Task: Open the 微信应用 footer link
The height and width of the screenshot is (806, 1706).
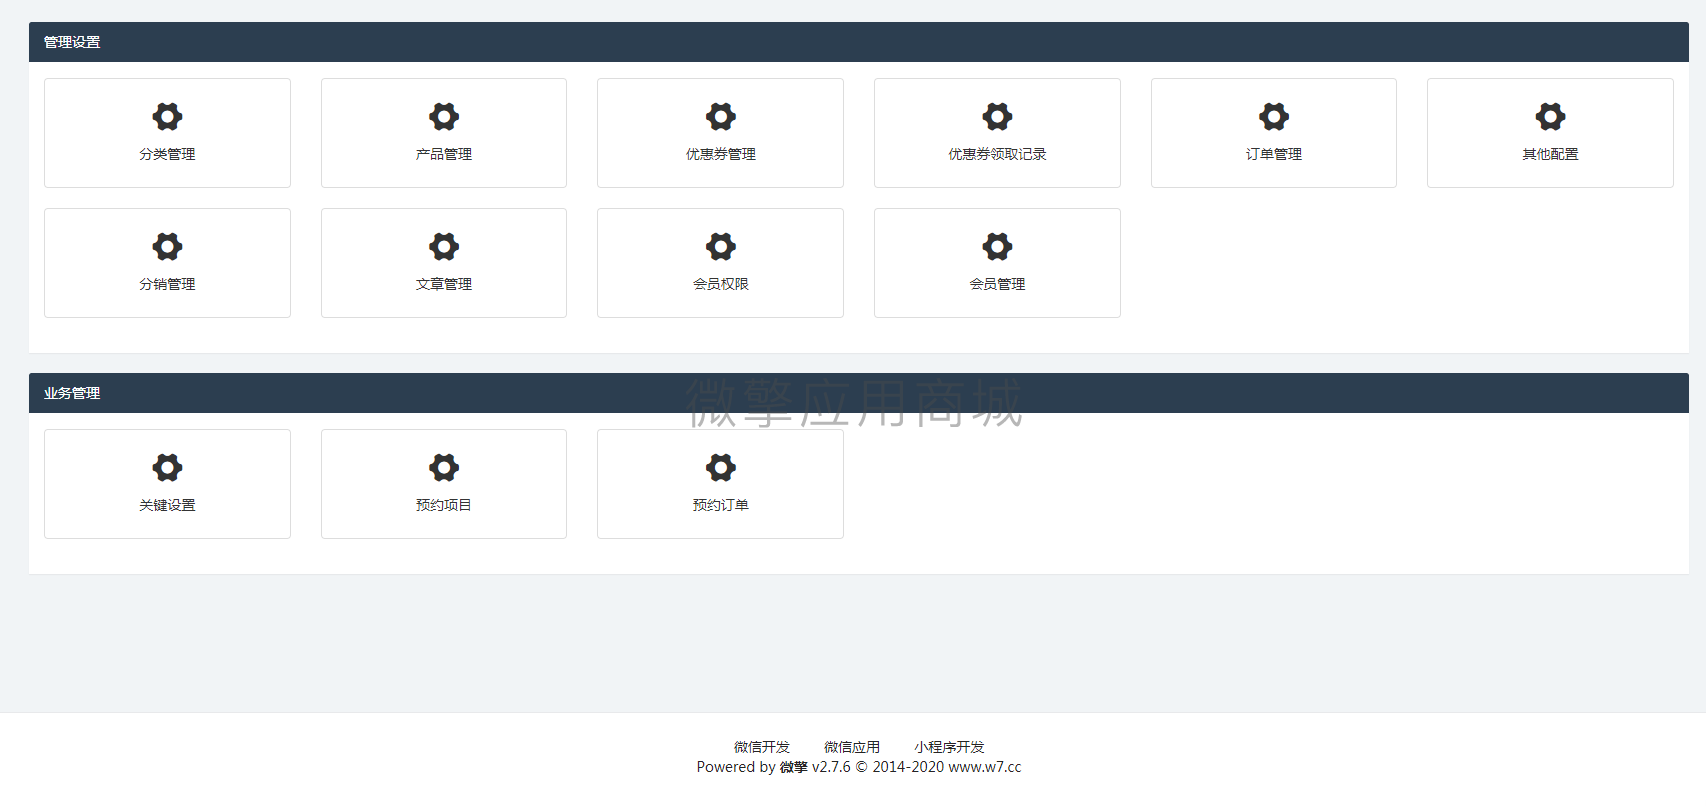Action: pos(851,747)
